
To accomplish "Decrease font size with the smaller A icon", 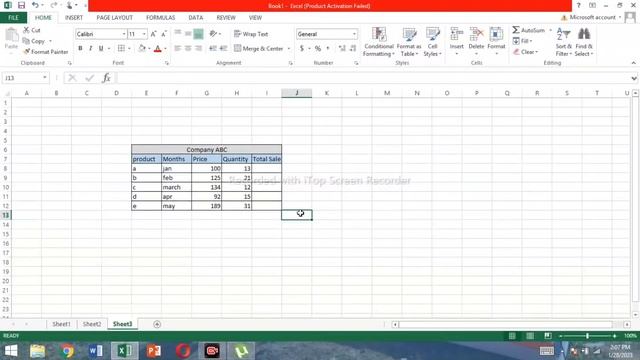I will click(164, 34).
